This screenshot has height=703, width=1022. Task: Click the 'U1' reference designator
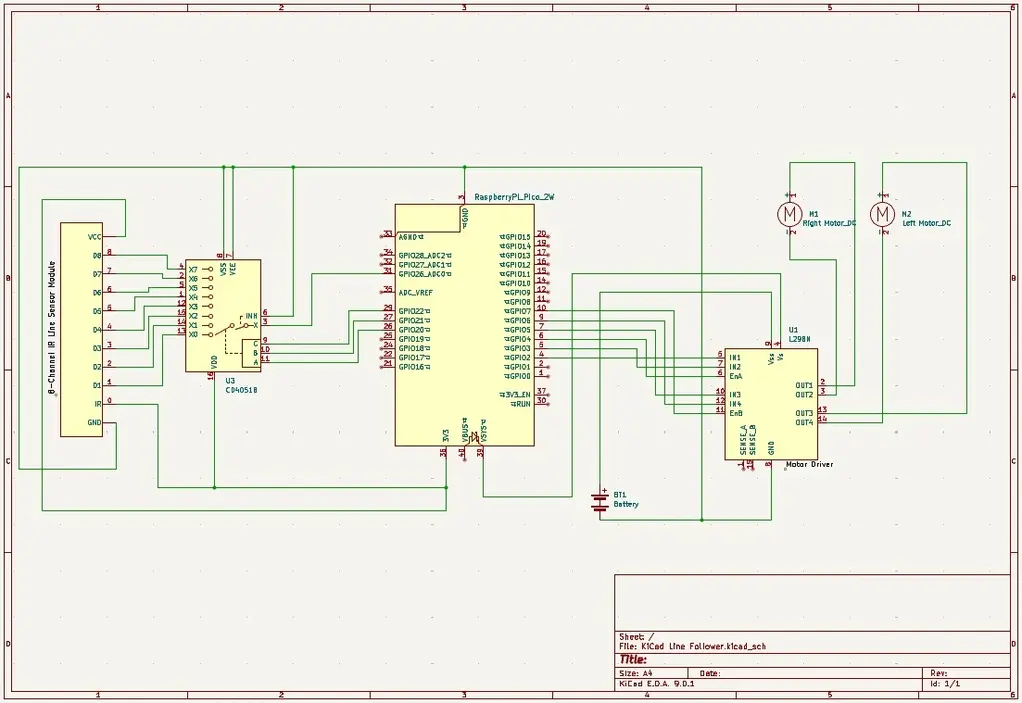click(x=793, y=330)
